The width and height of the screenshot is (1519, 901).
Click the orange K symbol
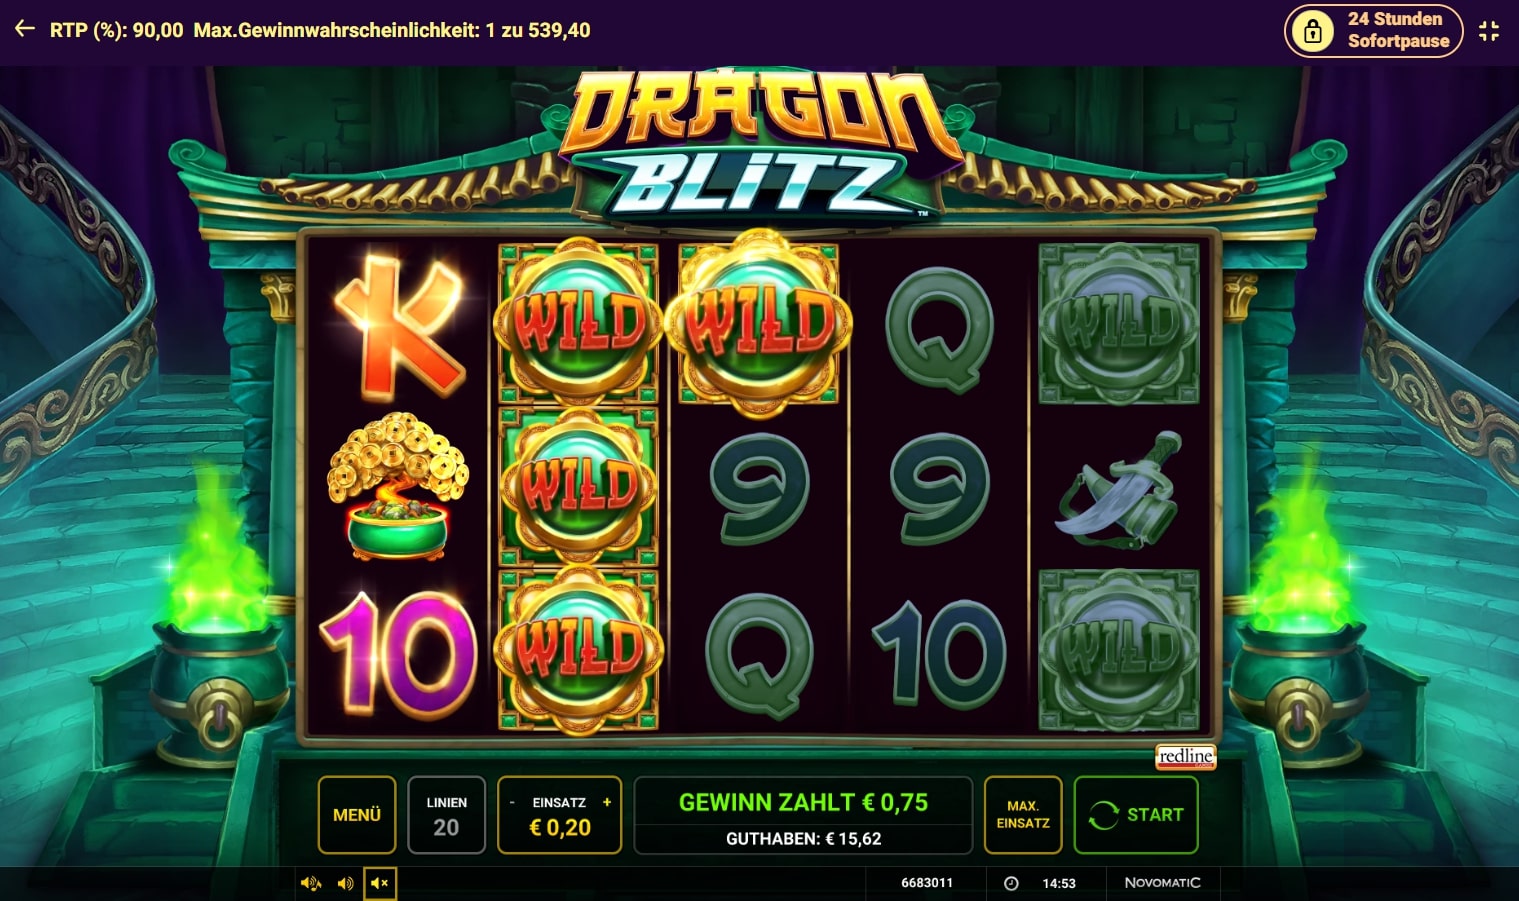pyautogui.click(x=400, y=325)
